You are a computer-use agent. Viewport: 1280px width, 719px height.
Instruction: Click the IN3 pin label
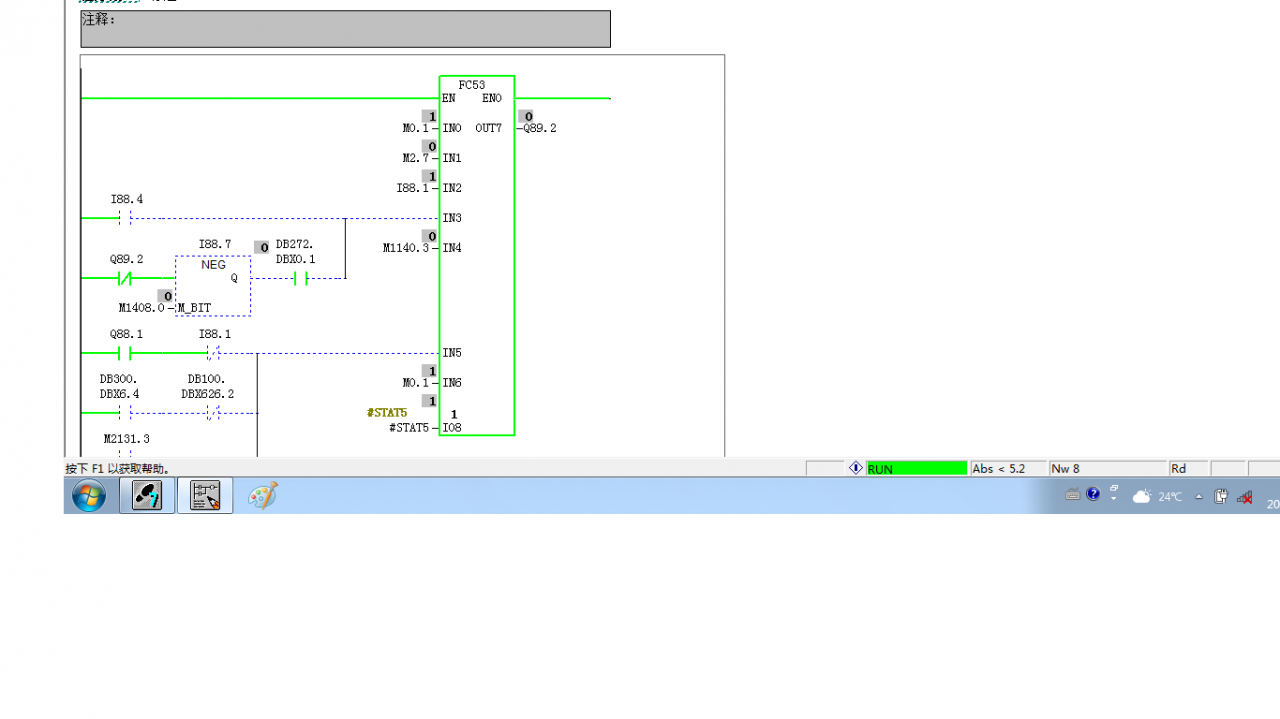(452, 218)
